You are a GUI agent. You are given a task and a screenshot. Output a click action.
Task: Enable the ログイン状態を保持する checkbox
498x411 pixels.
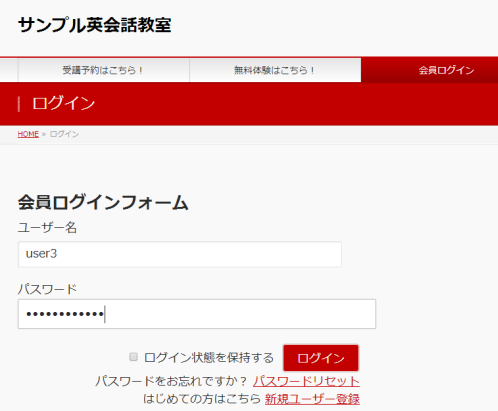point(133,357)
